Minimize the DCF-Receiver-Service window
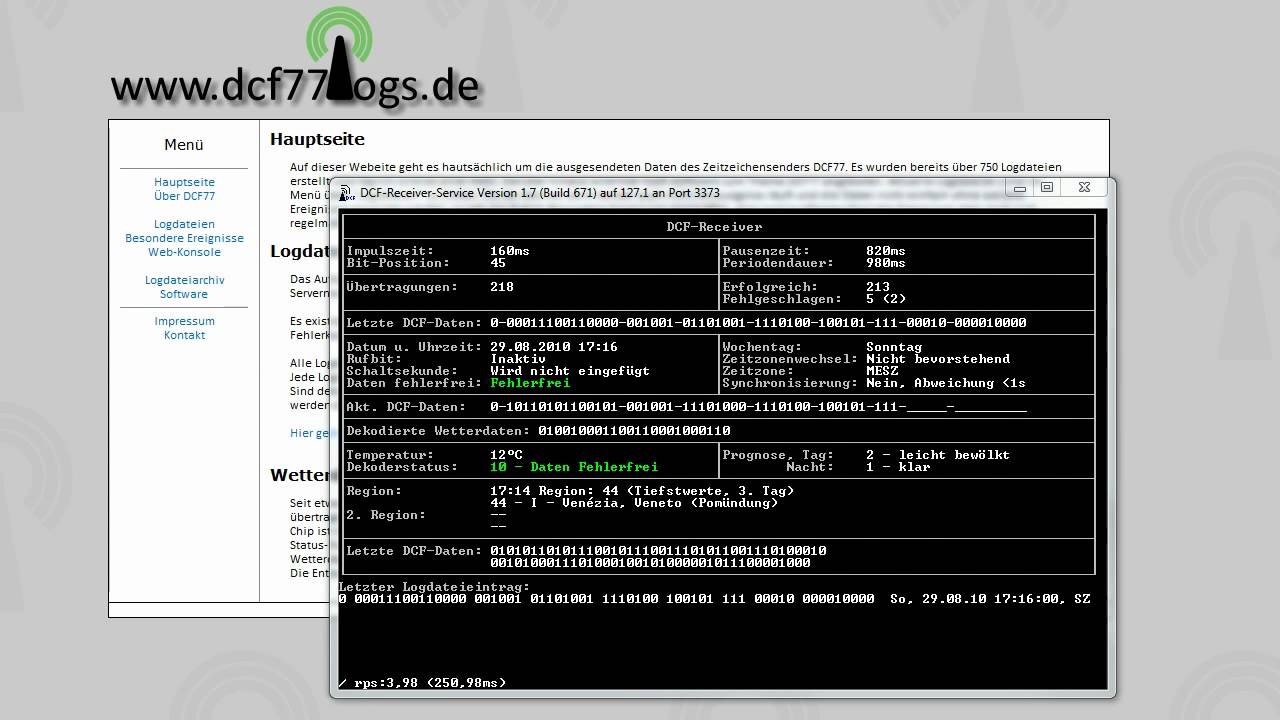This screenshot has height=720, width=1280. coord(1020,188)
